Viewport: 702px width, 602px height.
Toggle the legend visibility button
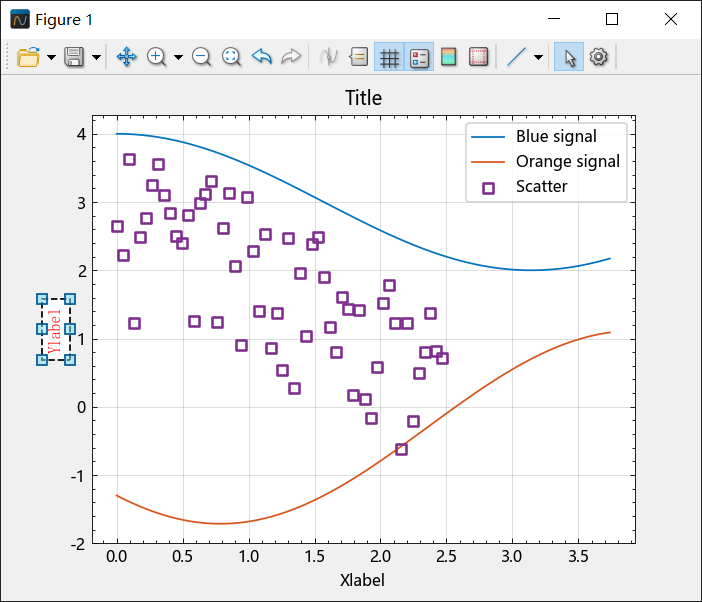click(419, 57)
